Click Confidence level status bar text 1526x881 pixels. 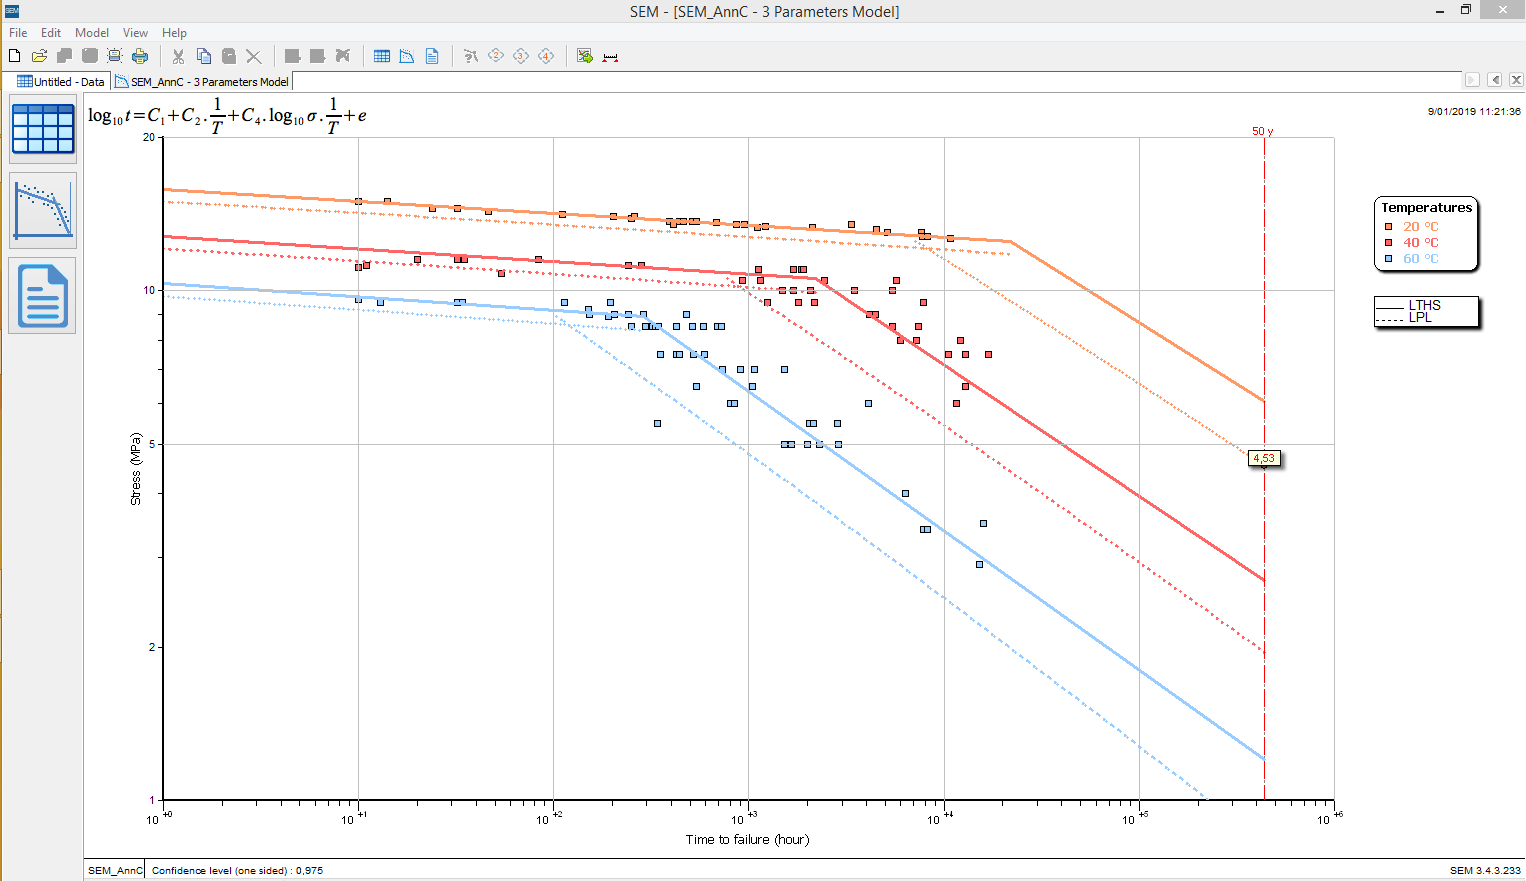[237, 870]
